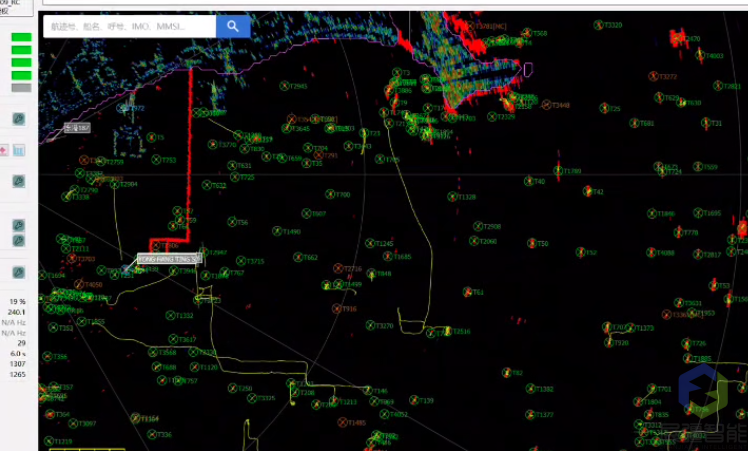The width and height of the screenshot is (748, 451).
Task: Select radar target T2904
Action: (114, 184)
